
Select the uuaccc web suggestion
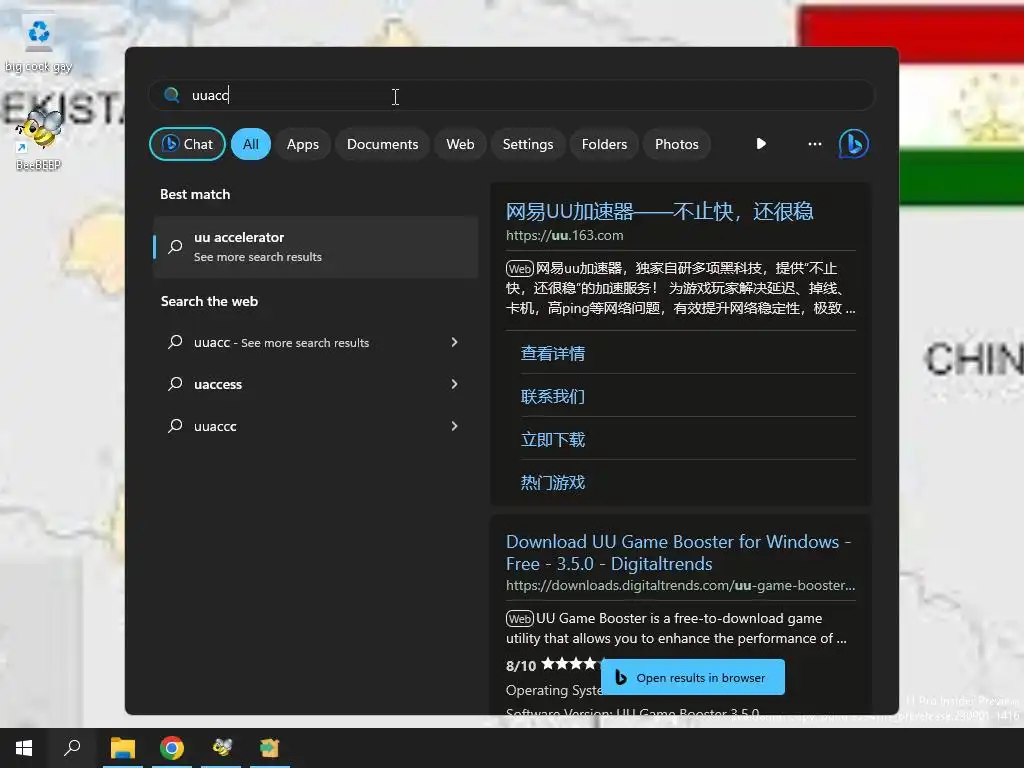(x=315, y=426)
